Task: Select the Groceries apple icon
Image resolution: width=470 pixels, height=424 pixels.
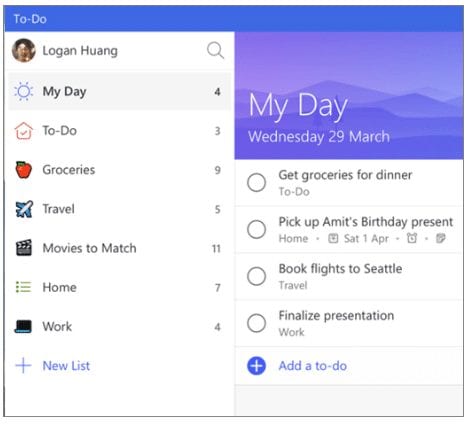Action: pos(24,170)
